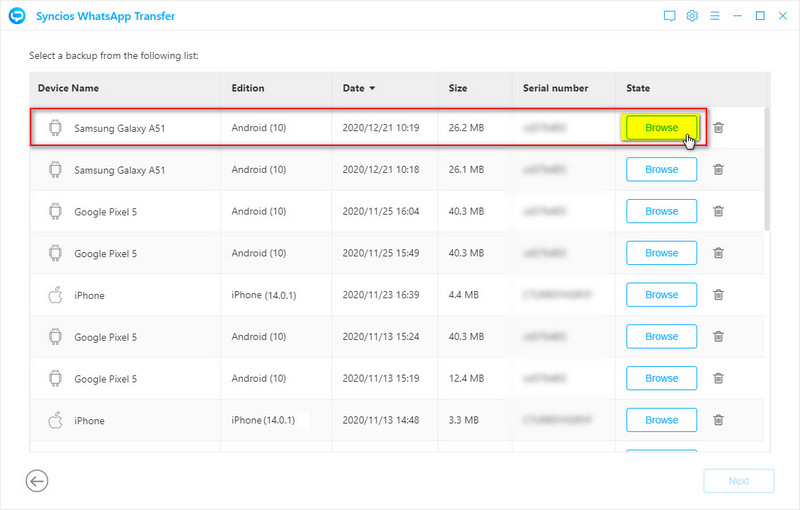Delete the iPhone 2020/11/13 14:48 backup

tap(718, 420)
